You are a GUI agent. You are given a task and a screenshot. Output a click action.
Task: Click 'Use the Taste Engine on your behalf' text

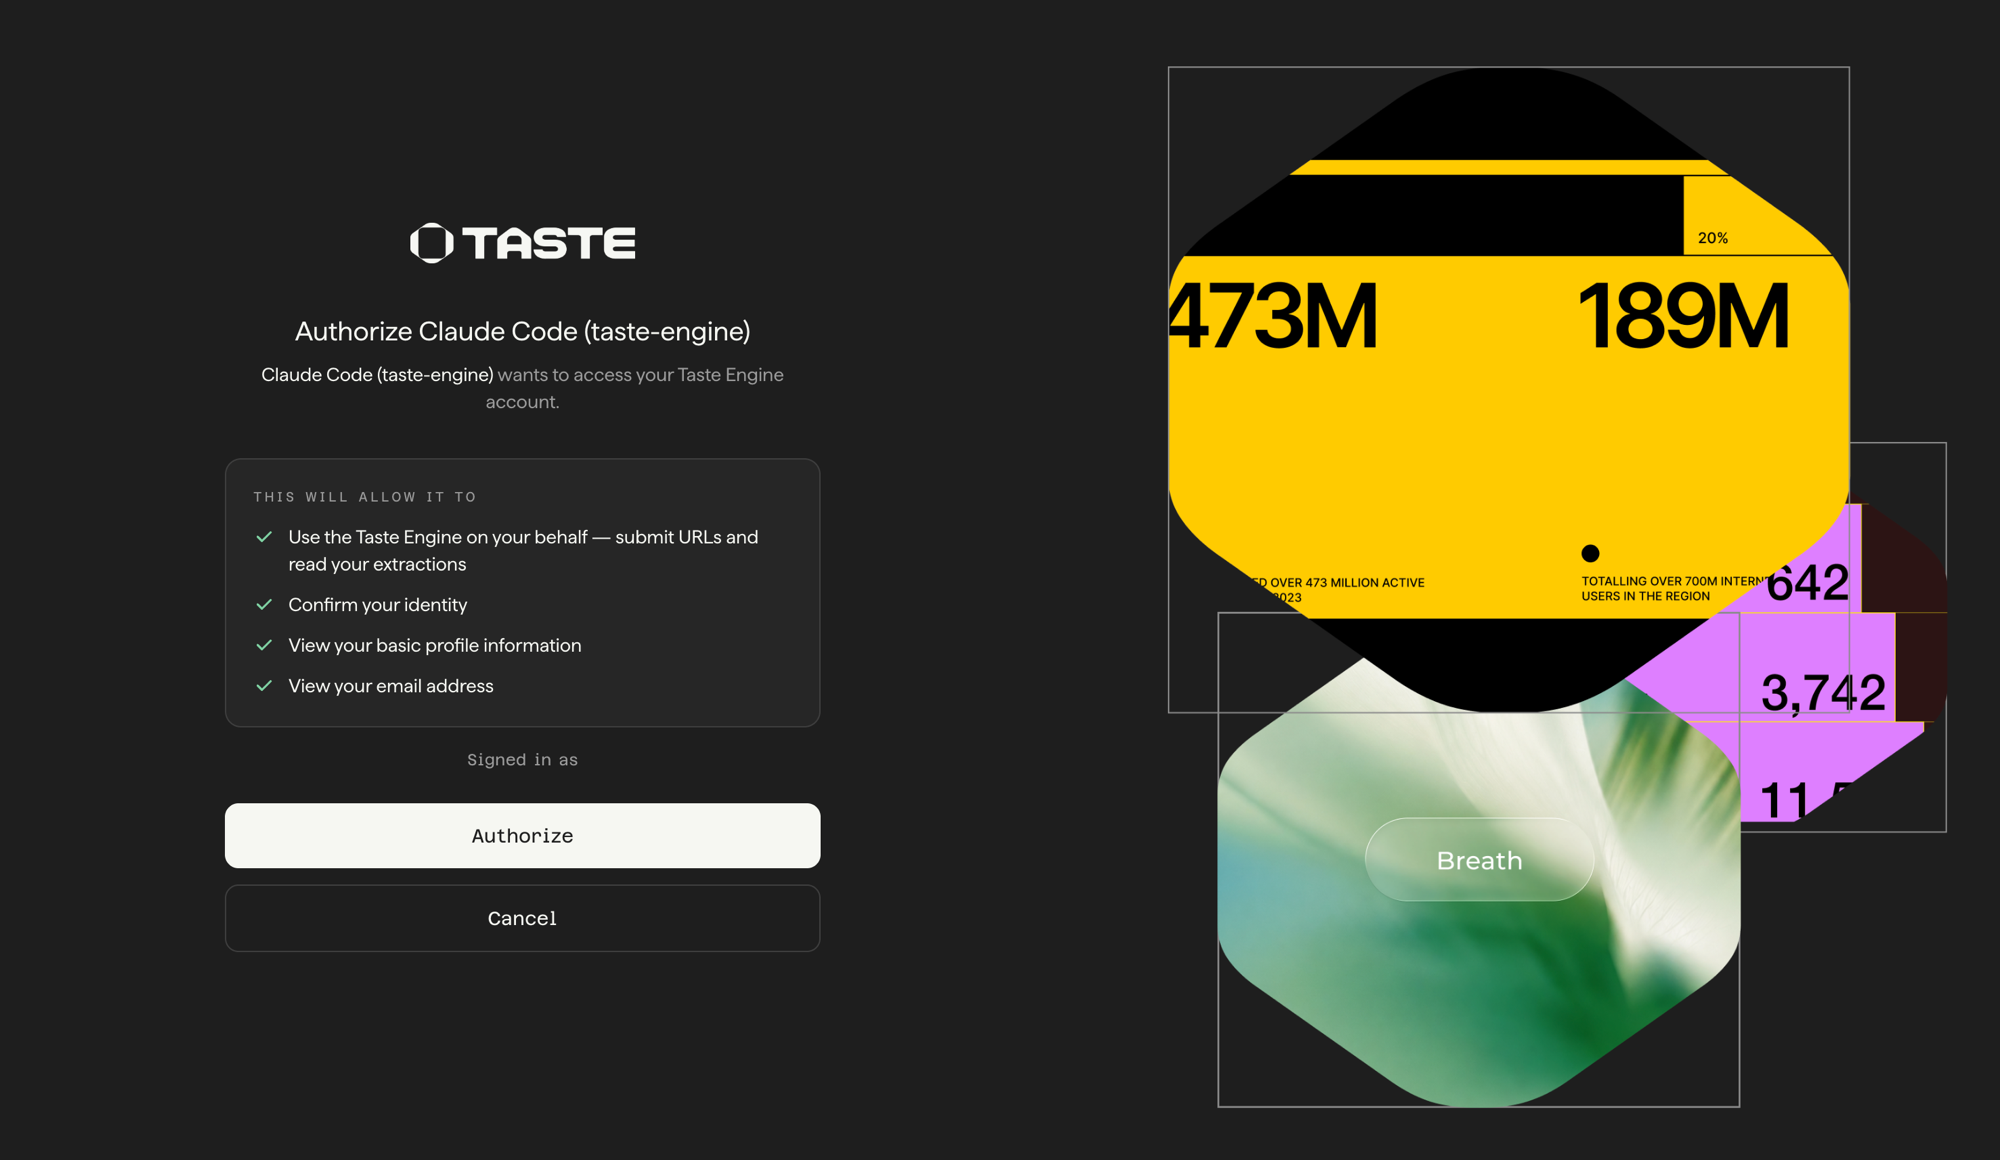(x=438, y=537)
